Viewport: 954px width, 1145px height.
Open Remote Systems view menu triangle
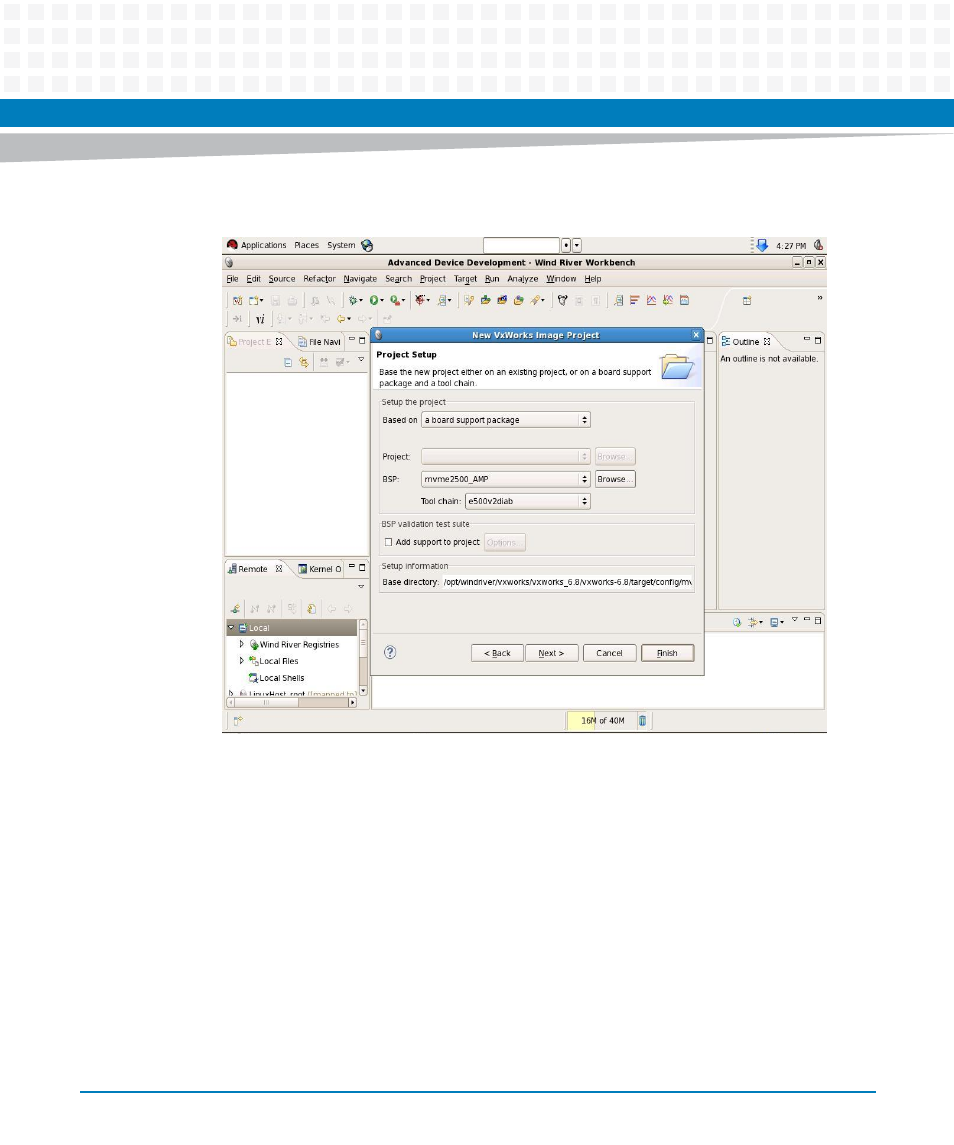click(361, 586)
